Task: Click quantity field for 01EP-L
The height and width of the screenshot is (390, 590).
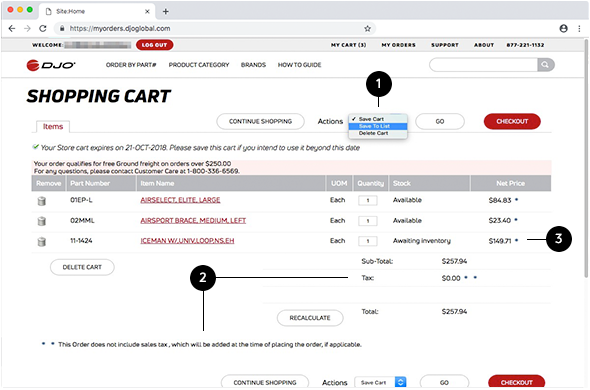Action: tap(368, 201)
